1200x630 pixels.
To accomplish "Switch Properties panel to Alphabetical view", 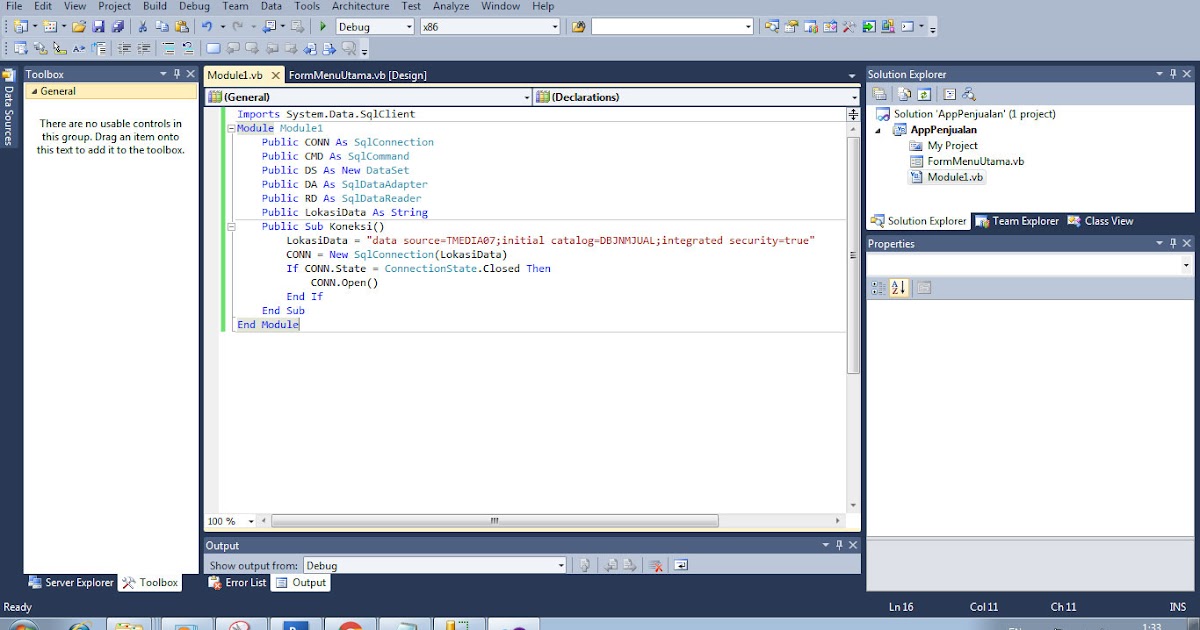I will [898, 288].
